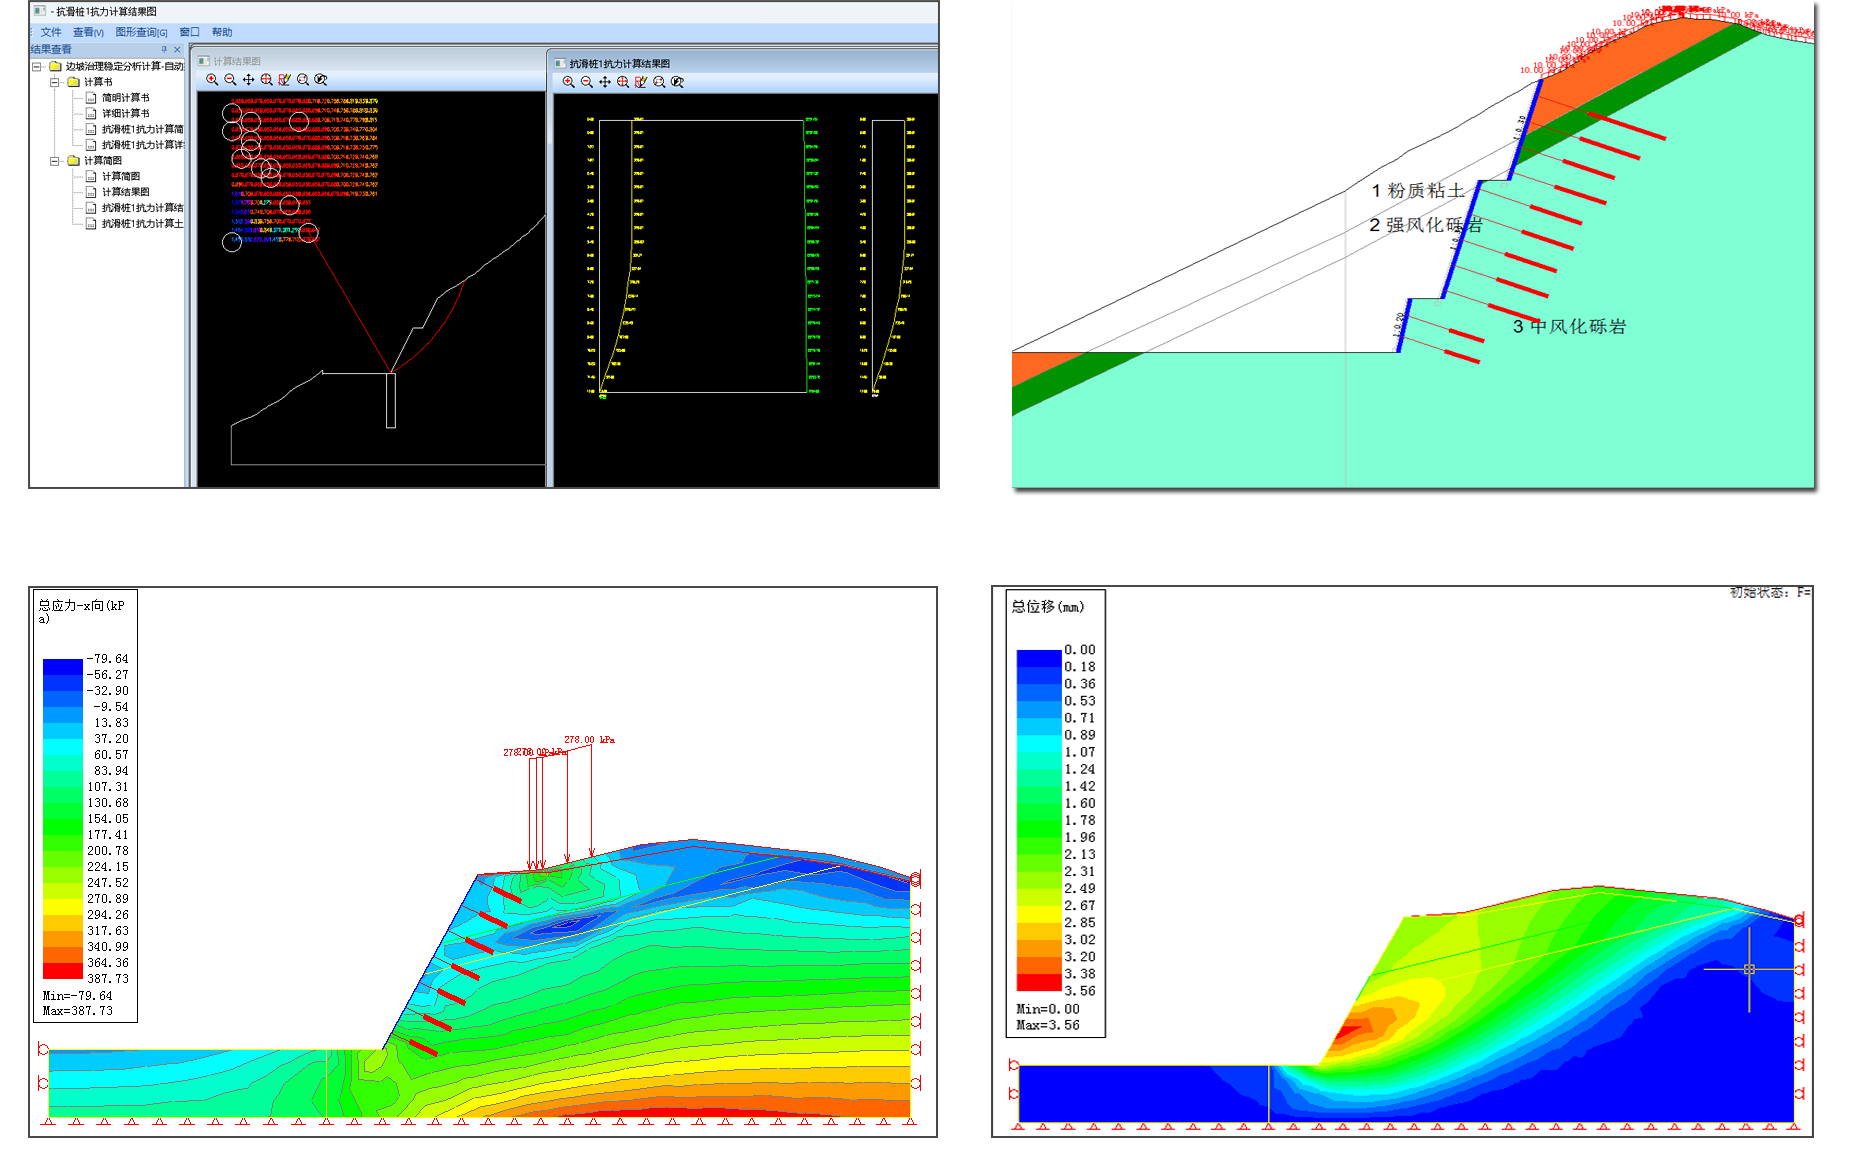Open the 帮助 menu

pyautogui.click(x=222, y=32)
